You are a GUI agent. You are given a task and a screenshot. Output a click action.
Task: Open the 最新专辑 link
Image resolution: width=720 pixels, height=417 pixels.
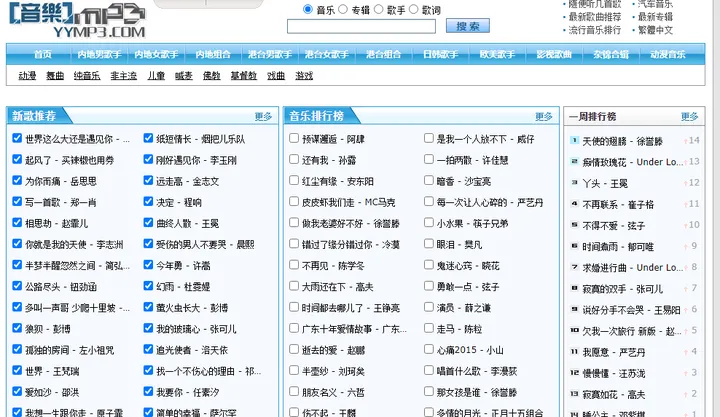pyautogui.click(x=655, y=17)
